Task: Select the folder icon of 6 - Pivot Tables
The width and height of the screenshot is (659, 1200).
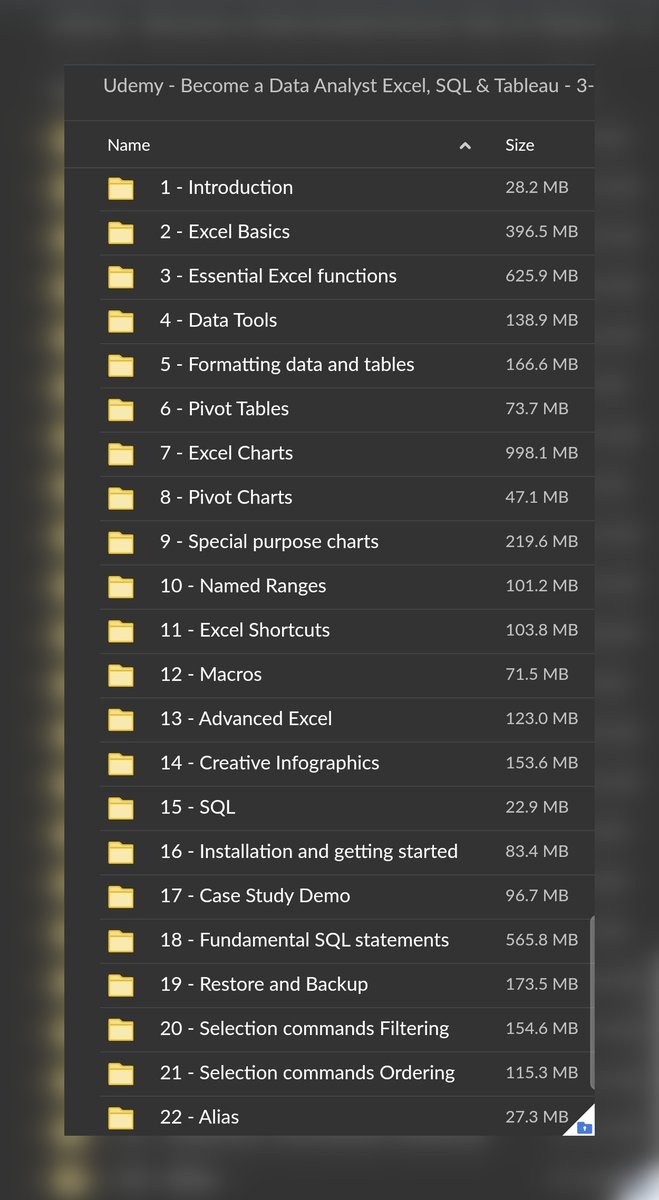Action: [121, 410]
